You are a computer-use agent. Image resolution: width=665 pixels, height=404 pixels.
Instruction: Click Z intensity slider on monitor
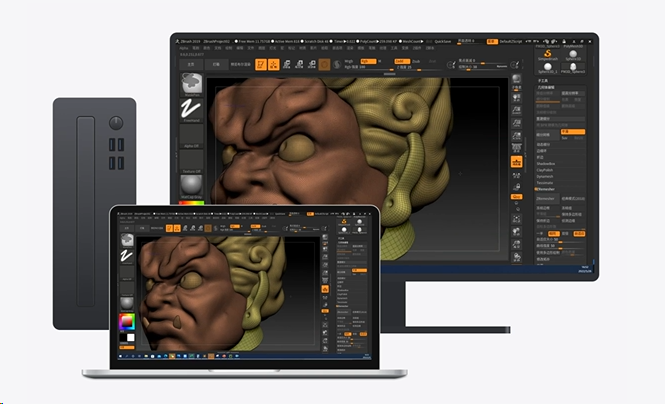tap(419, 67)
